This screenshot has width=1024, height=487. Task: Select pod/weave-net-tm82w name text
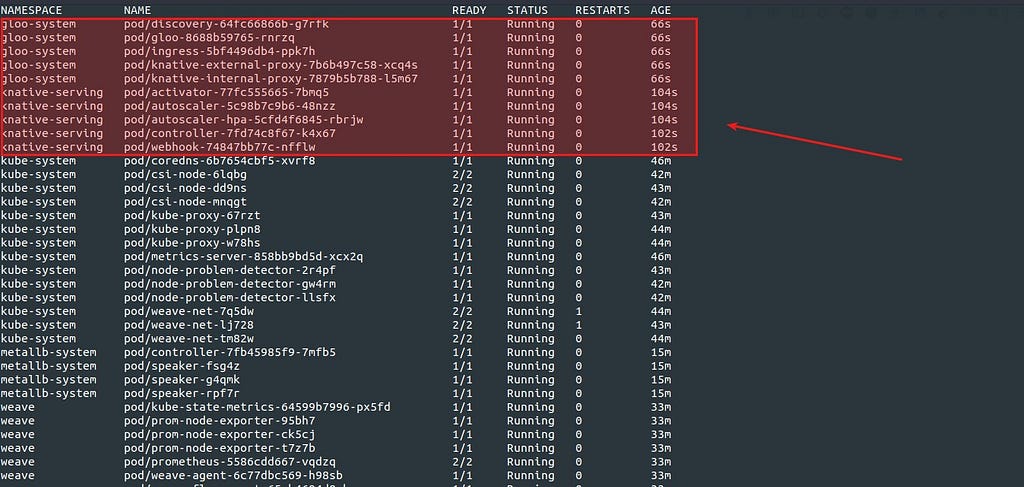(189, 339)
